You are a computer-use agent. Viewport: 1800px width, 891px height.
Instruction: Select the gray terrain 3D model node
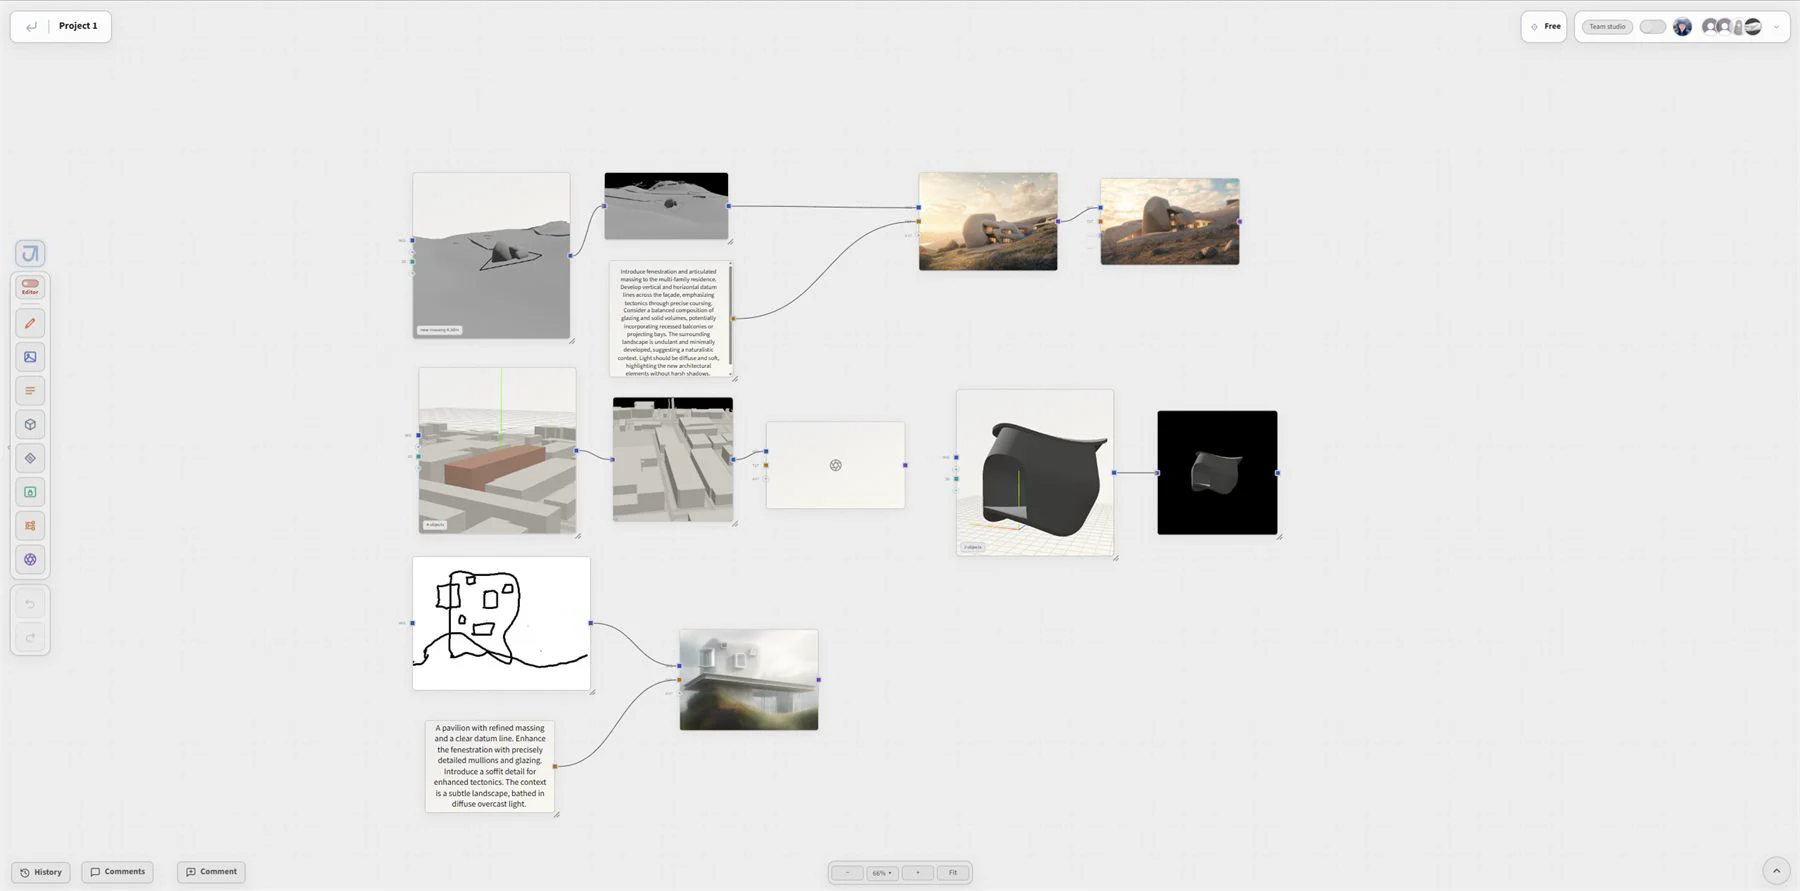(x=491, y=255)
